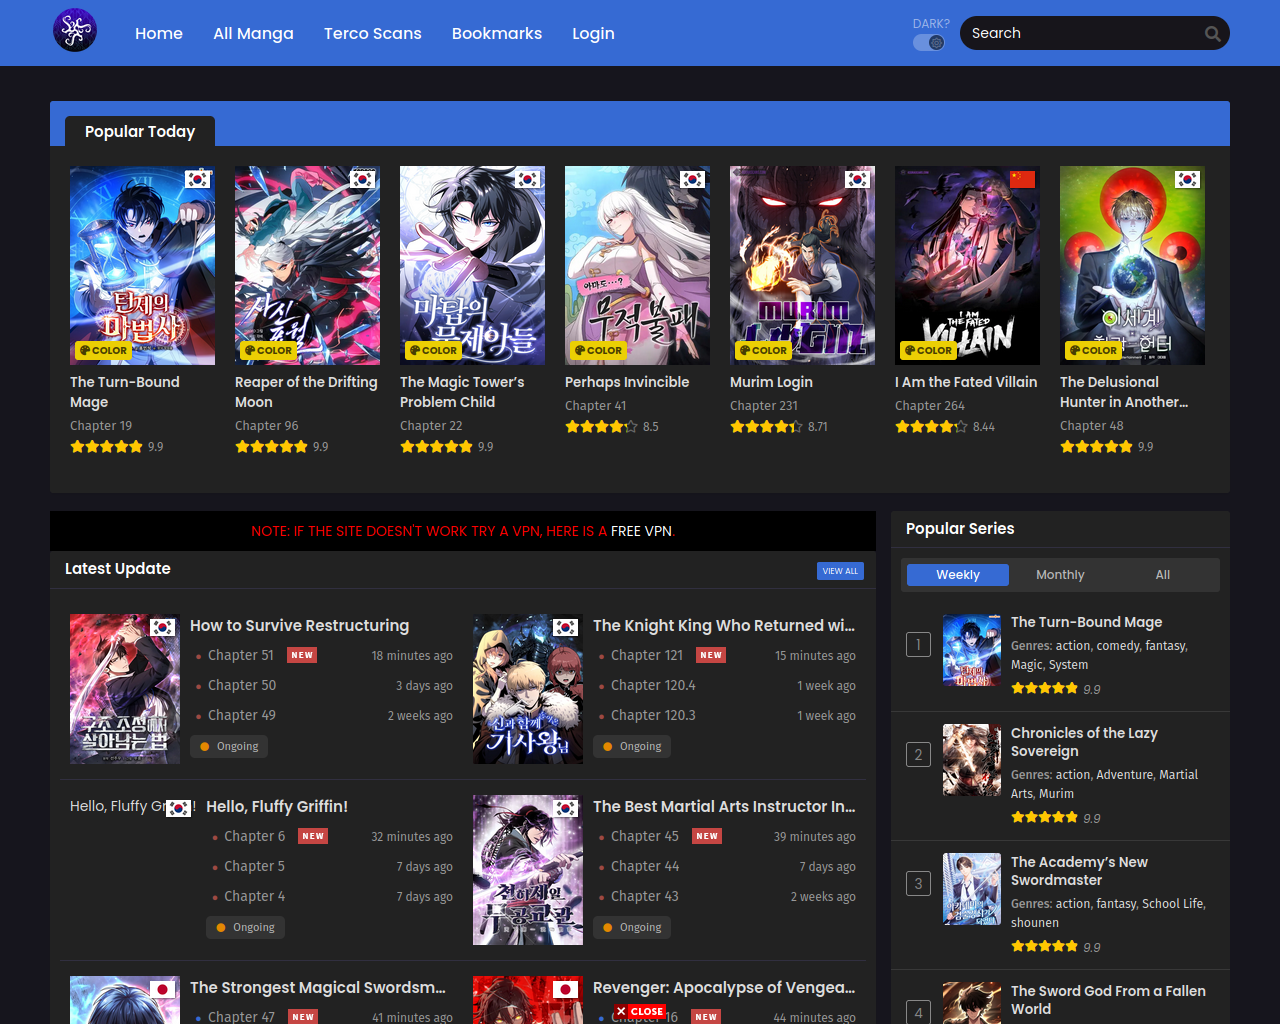
Task: Click School Life genre under Academy's New Swordmaster
Action: pos(1173,903)
